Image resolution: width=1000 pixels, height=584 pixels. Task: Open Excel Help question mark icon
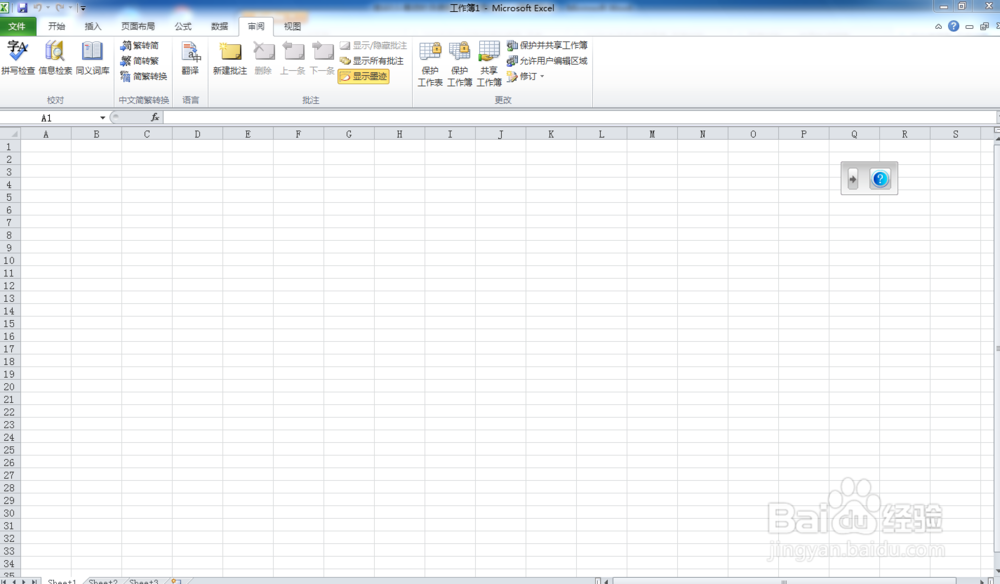(953, 26)
